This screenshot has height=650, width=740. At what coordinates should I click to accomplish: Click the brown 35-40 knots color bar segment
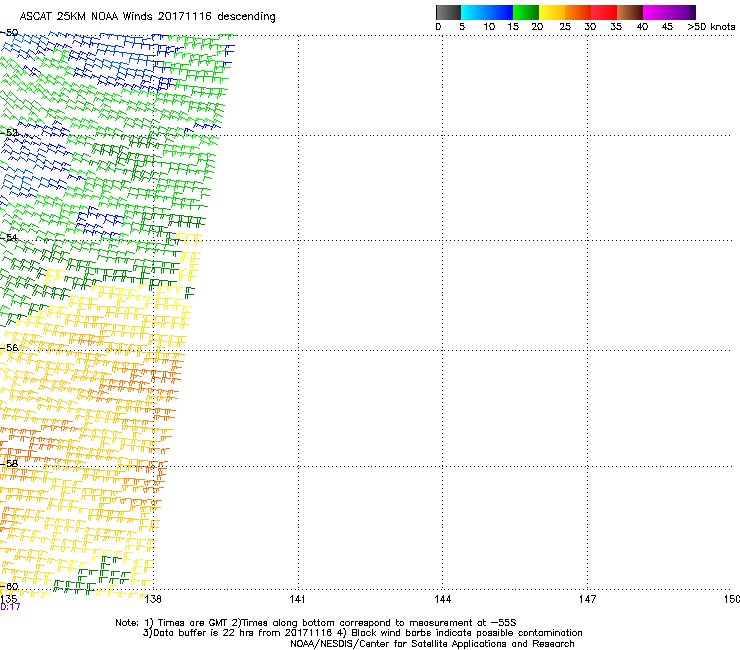pyautogui.click(x=630, y=12)
